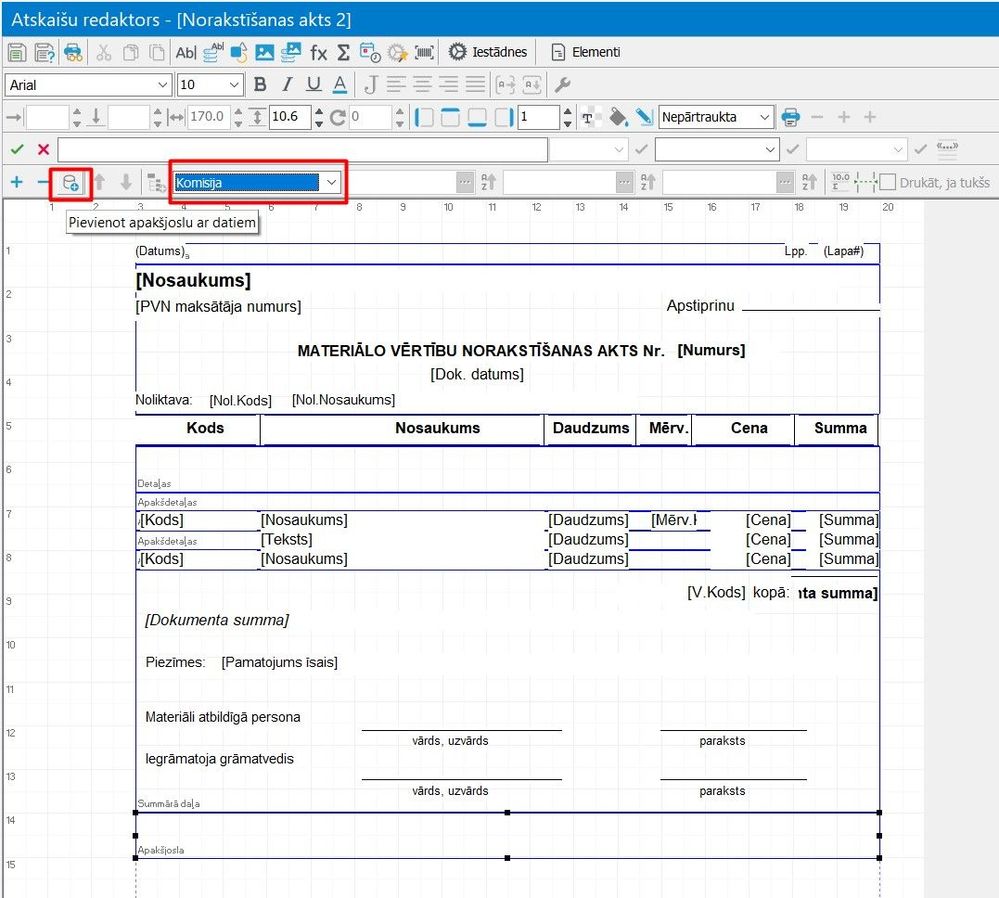Enable 'Drukāt, ja tukšs' checkbox

(887, 183)
